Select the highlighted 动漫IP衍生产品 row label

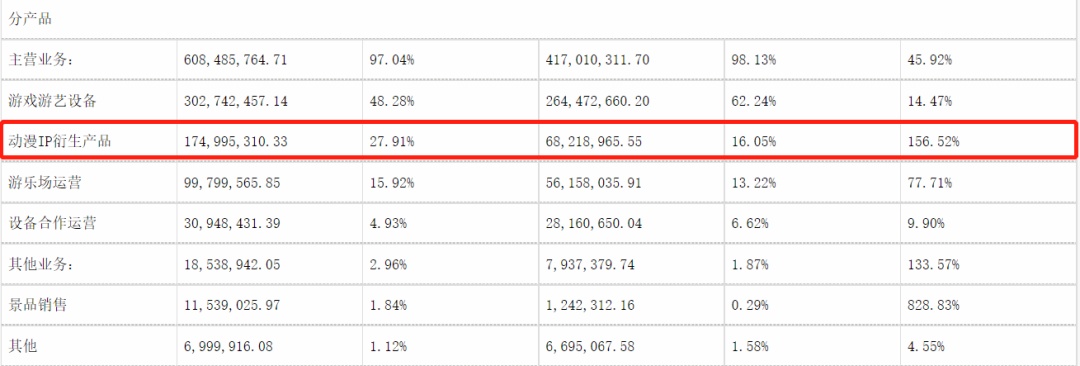click(x=60, y=142)
